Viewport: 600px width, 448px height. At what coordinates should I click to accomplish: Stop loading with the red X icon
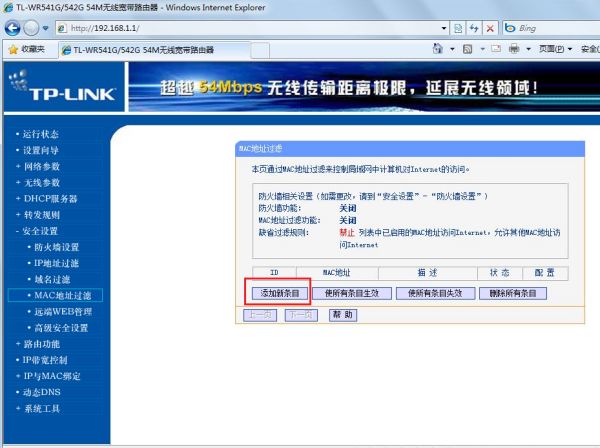pos(490,28)
